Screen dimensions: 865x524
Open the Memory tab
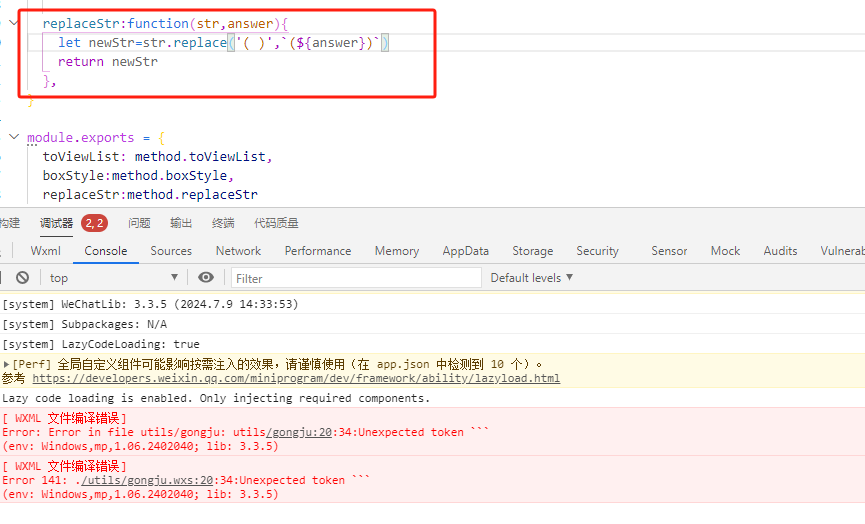coord(397,251)
